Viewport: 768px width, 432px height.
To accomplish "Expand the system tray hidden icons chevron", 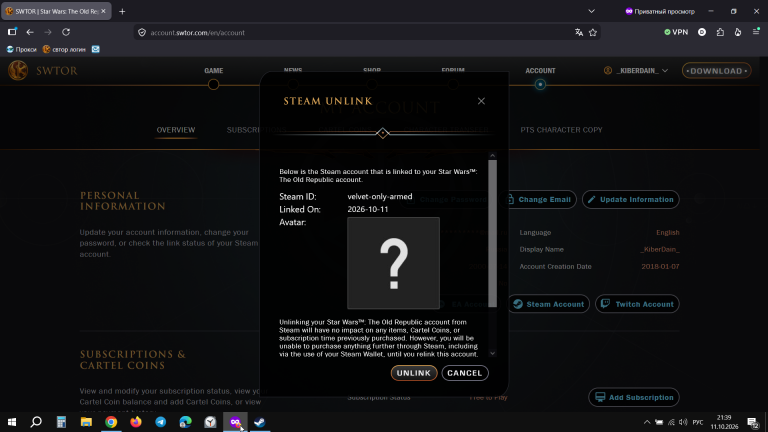I will tap(647, 422).
